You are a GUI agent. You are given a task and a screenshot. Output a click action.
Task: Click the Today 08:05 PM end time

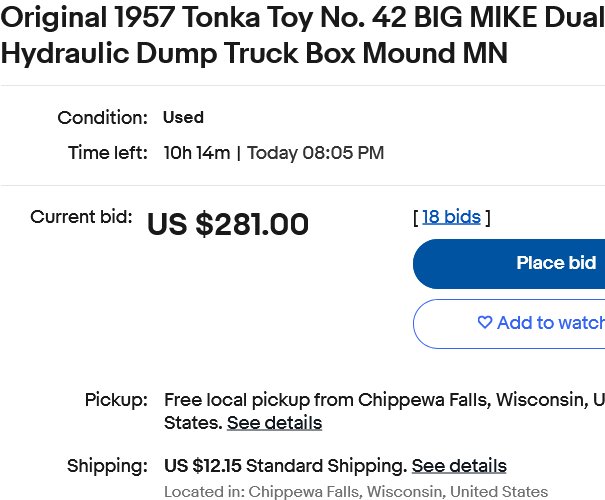click(316, 153)
